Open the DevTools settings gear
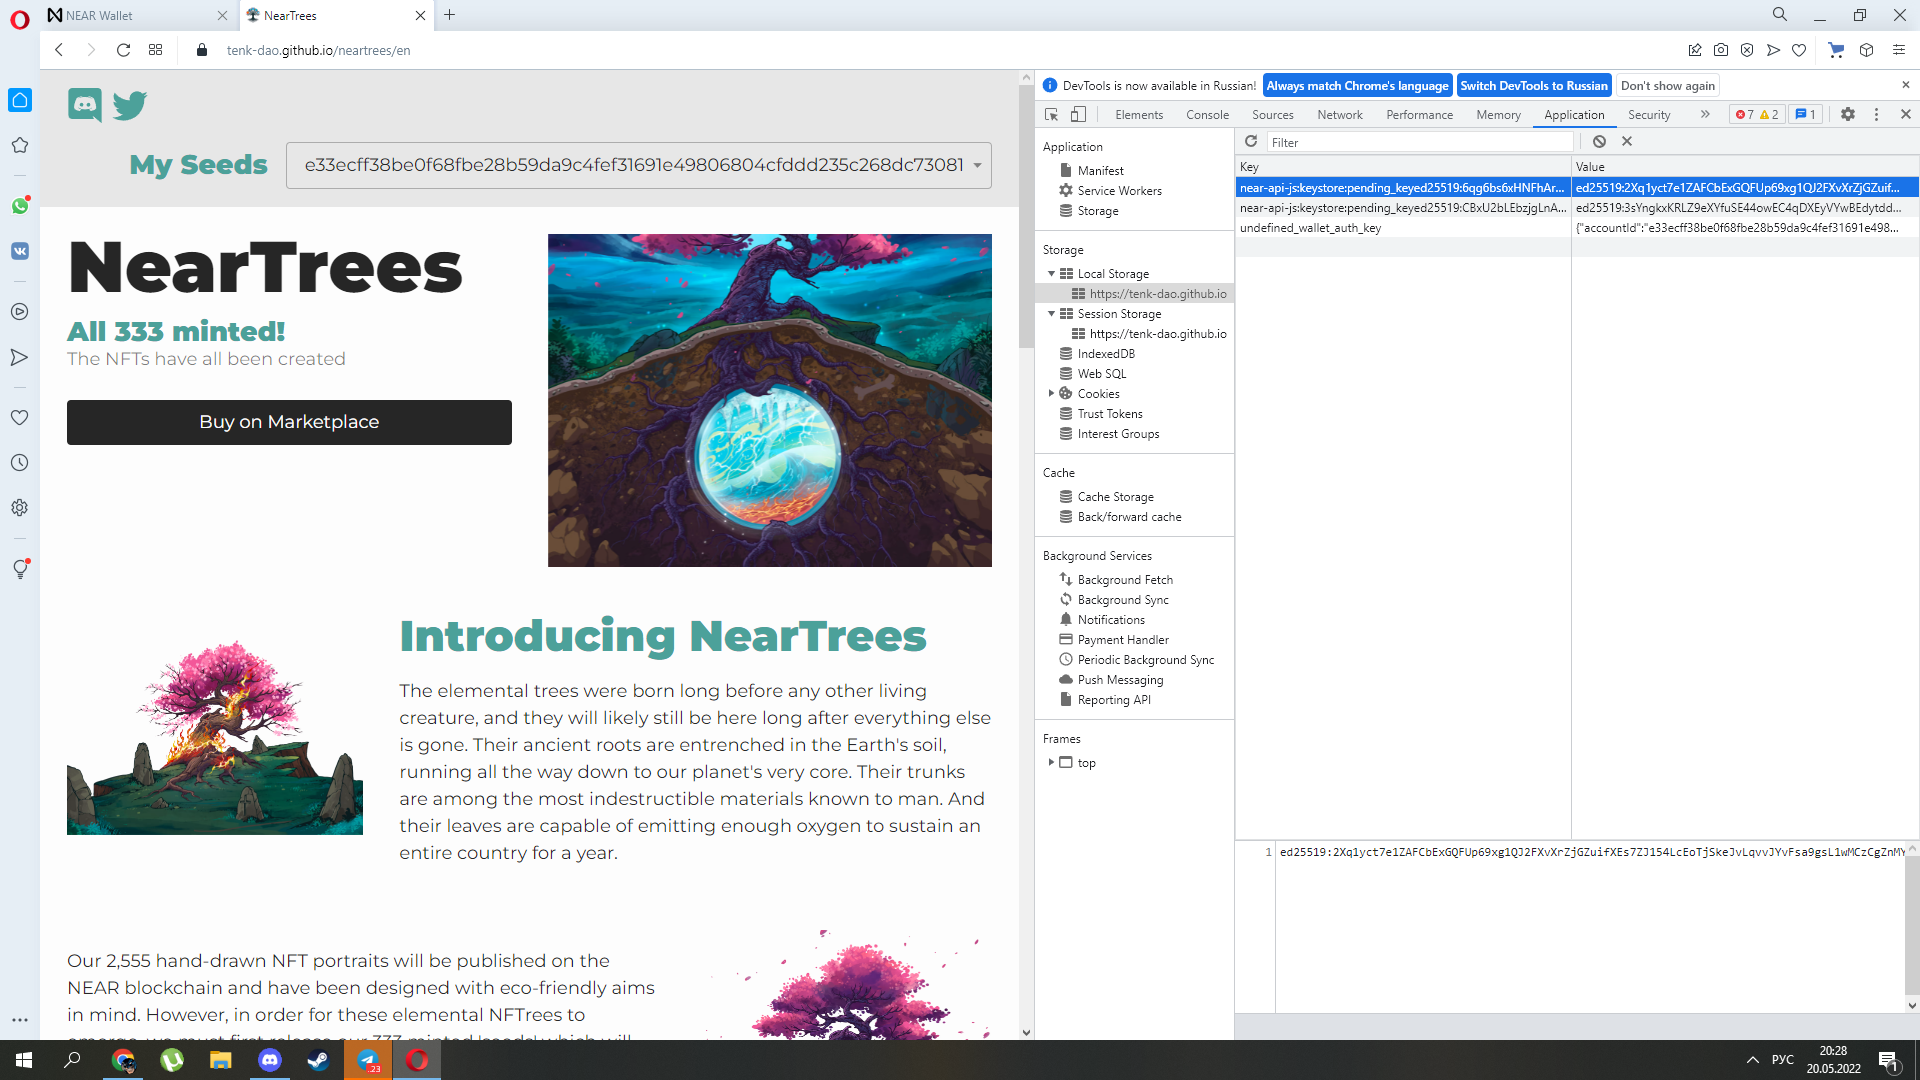Viewport: 1920px width, 1080px height. [1847, 114]
